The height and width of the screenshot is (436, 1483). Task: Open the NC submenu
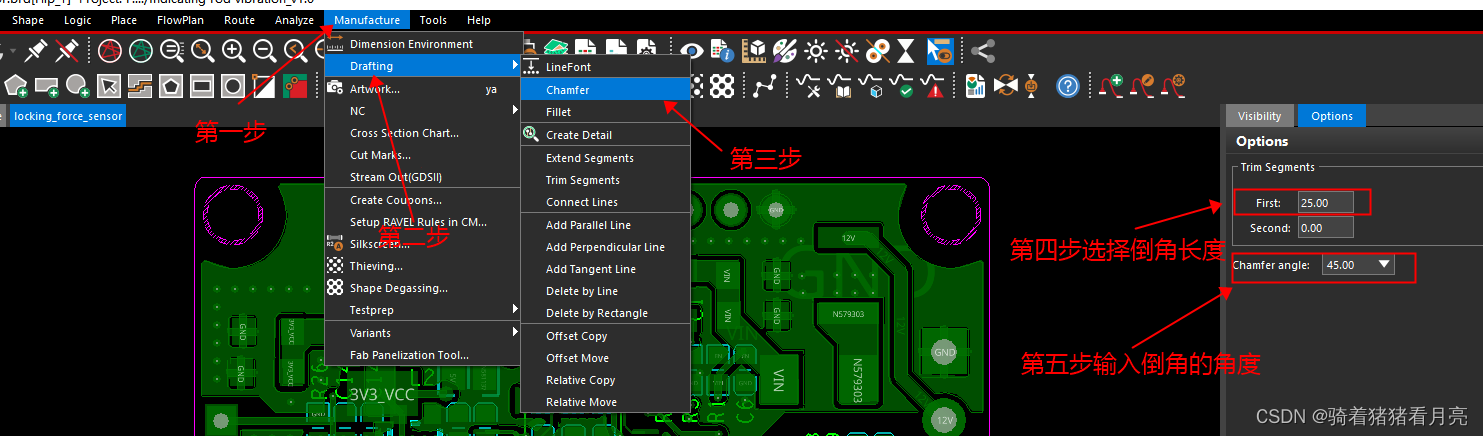click(x=423, y=111)
